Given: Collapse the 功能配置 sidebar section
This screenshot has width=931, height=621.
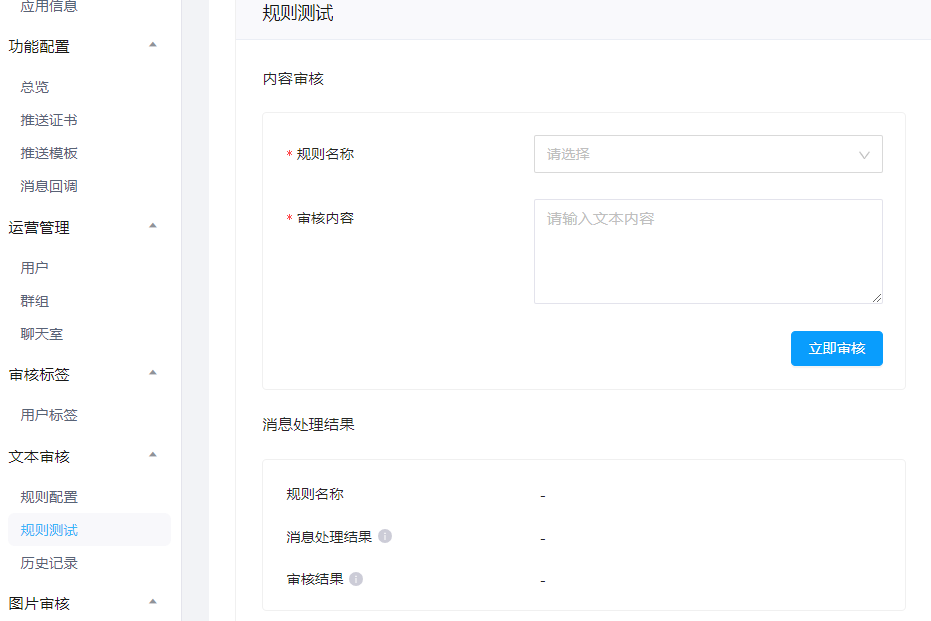Looking at the screenshot, I should coord(153,45).
